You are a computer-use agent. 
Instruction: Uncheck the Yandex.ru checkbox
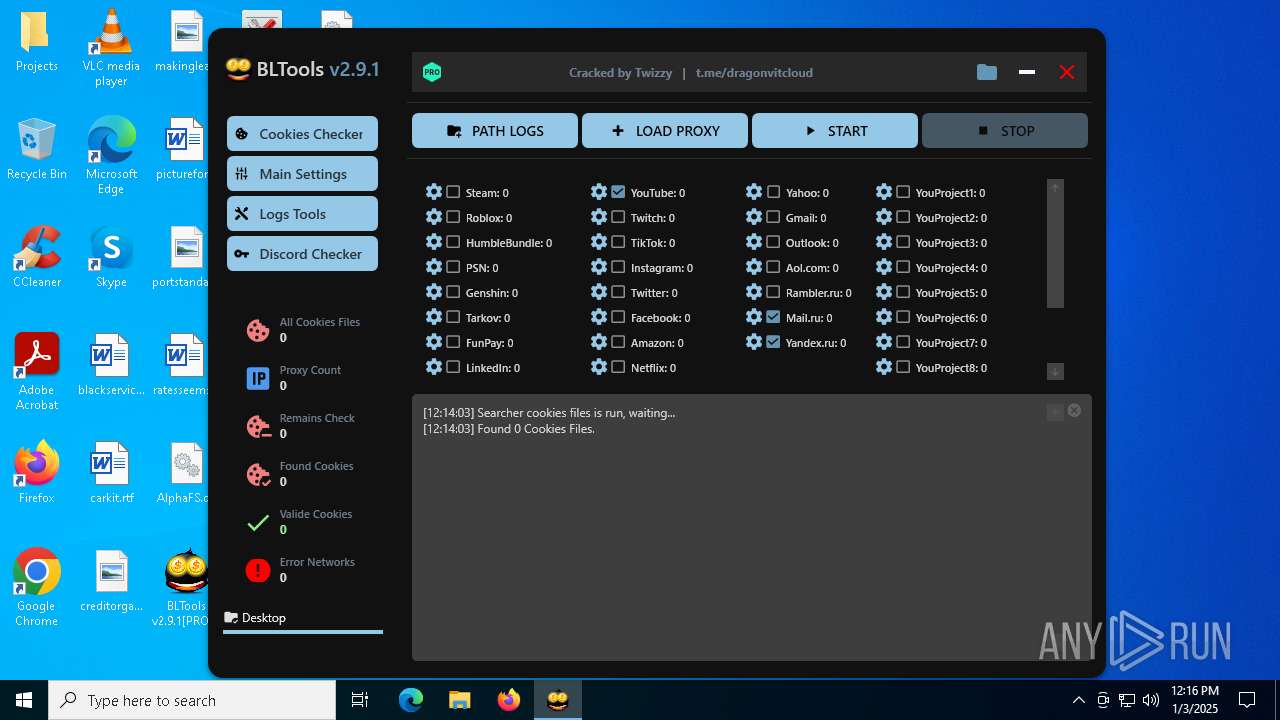click(773, 342)
